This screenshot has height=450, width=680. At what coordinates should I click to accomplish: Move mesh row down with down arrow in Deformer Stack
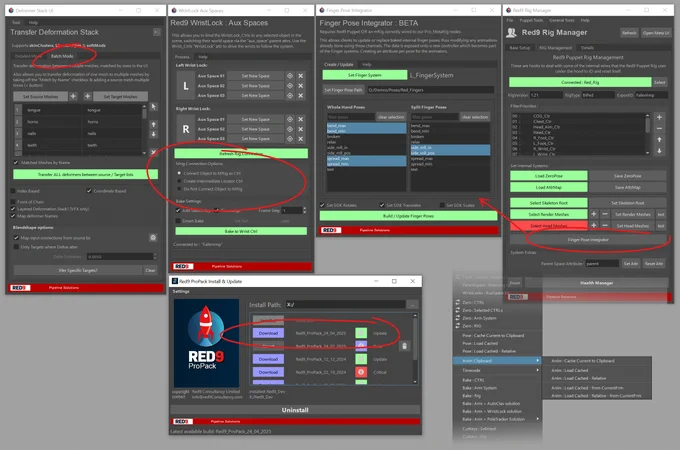(154, 134)
